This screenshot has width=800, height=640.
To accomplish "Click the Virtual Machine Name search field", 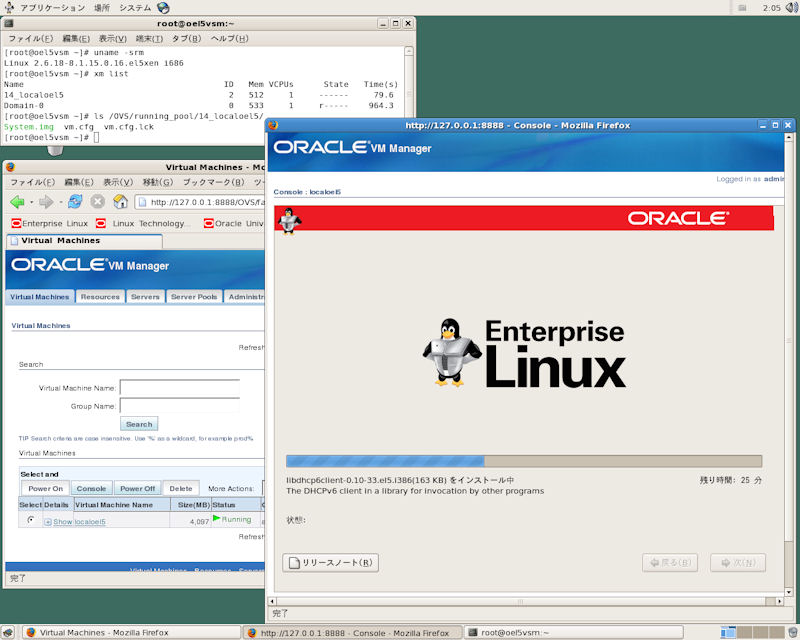I will (x=180, y=388).
